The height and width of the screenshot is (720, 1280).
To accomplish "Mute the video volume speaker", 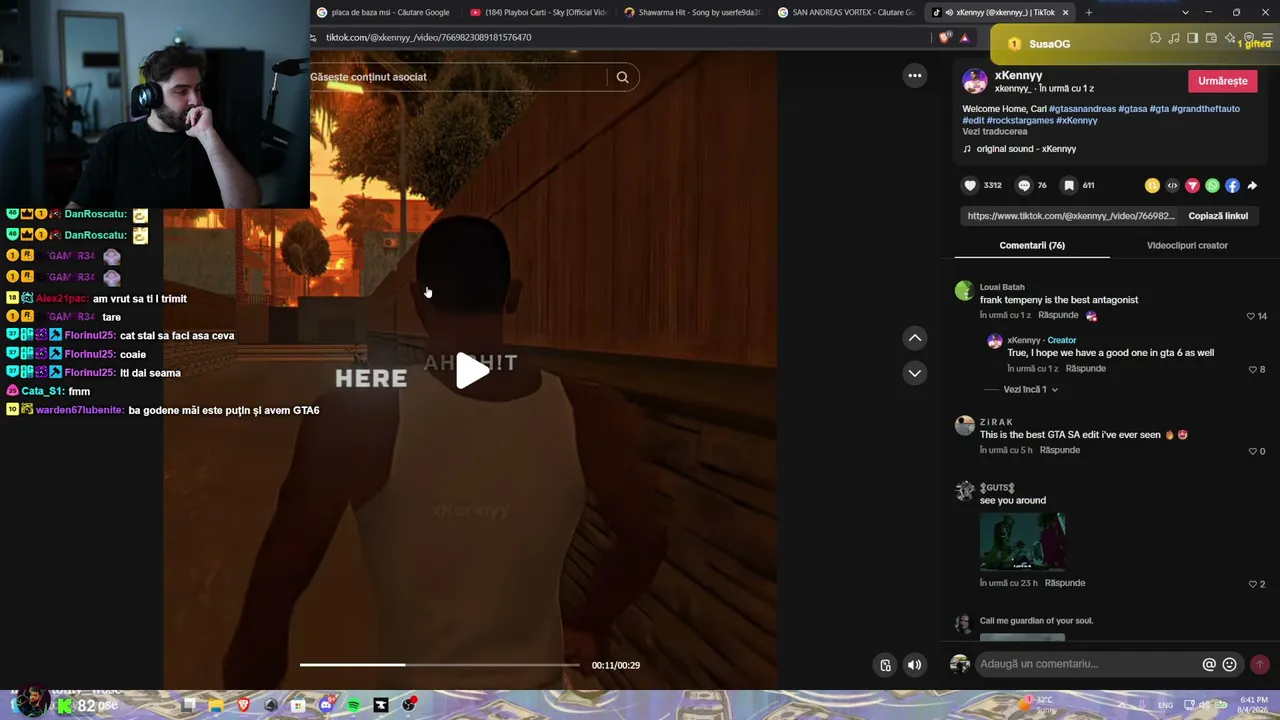I will pos(914,665).
